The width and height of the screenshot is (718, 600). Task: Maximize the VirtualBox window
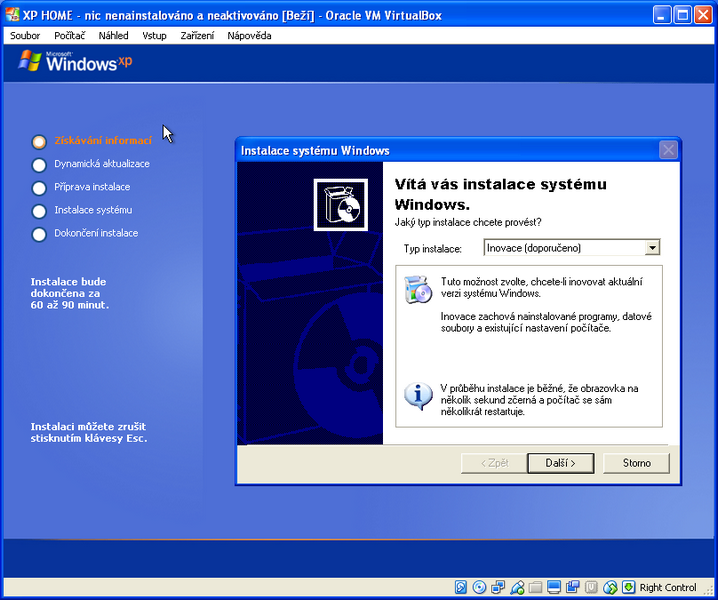tap(682, 15)
